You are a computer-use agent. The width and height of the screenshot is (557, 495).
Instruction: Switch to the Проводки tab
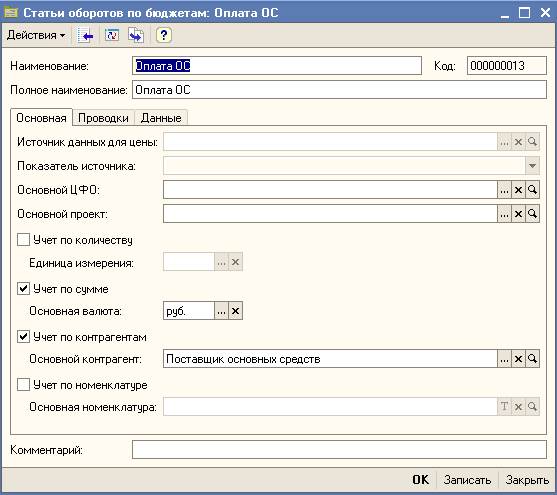[x=103, y=118]
